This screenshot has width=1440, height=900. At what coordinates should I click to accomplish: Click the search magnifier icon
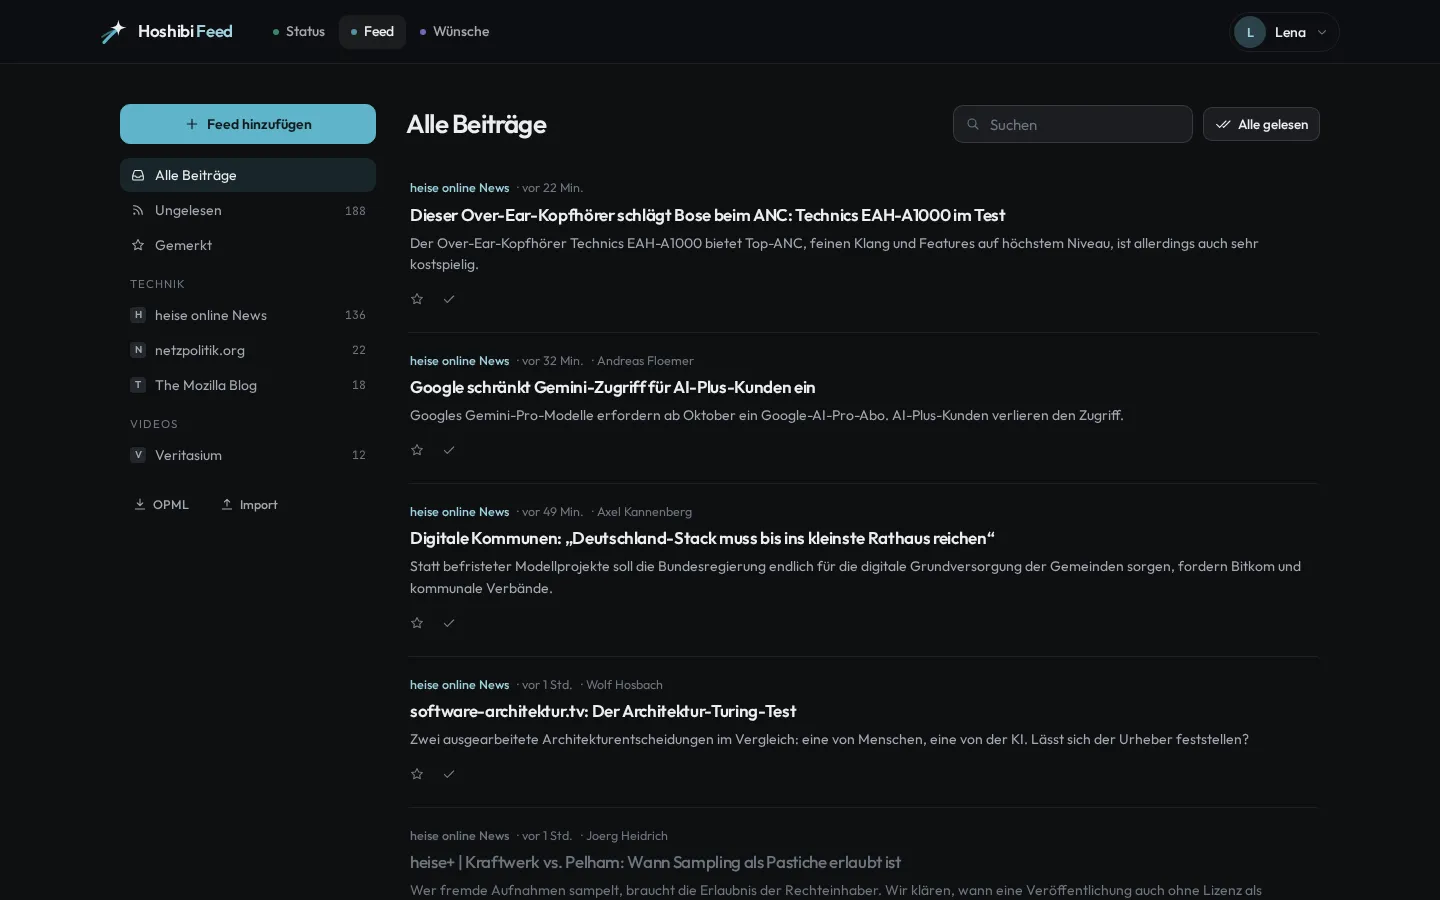click(x=973, y=124)
